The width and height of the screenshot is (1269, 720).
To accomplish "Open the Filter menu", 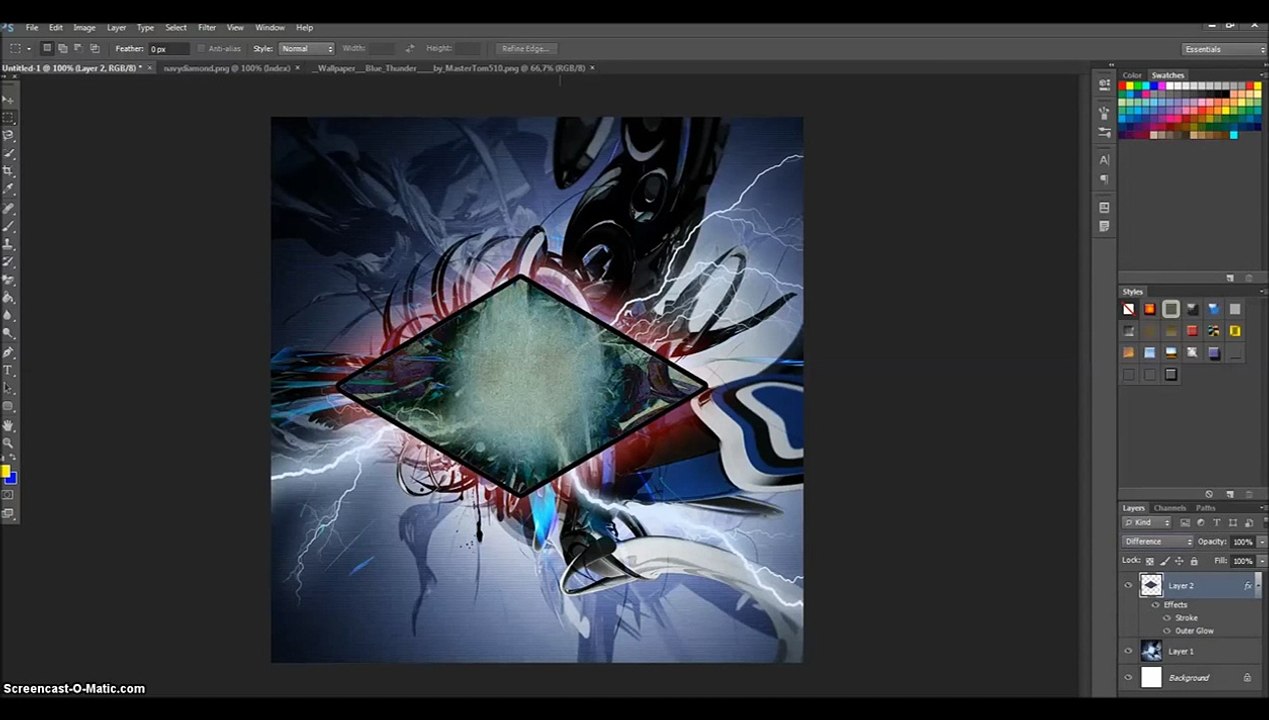I will pos(207,27).
